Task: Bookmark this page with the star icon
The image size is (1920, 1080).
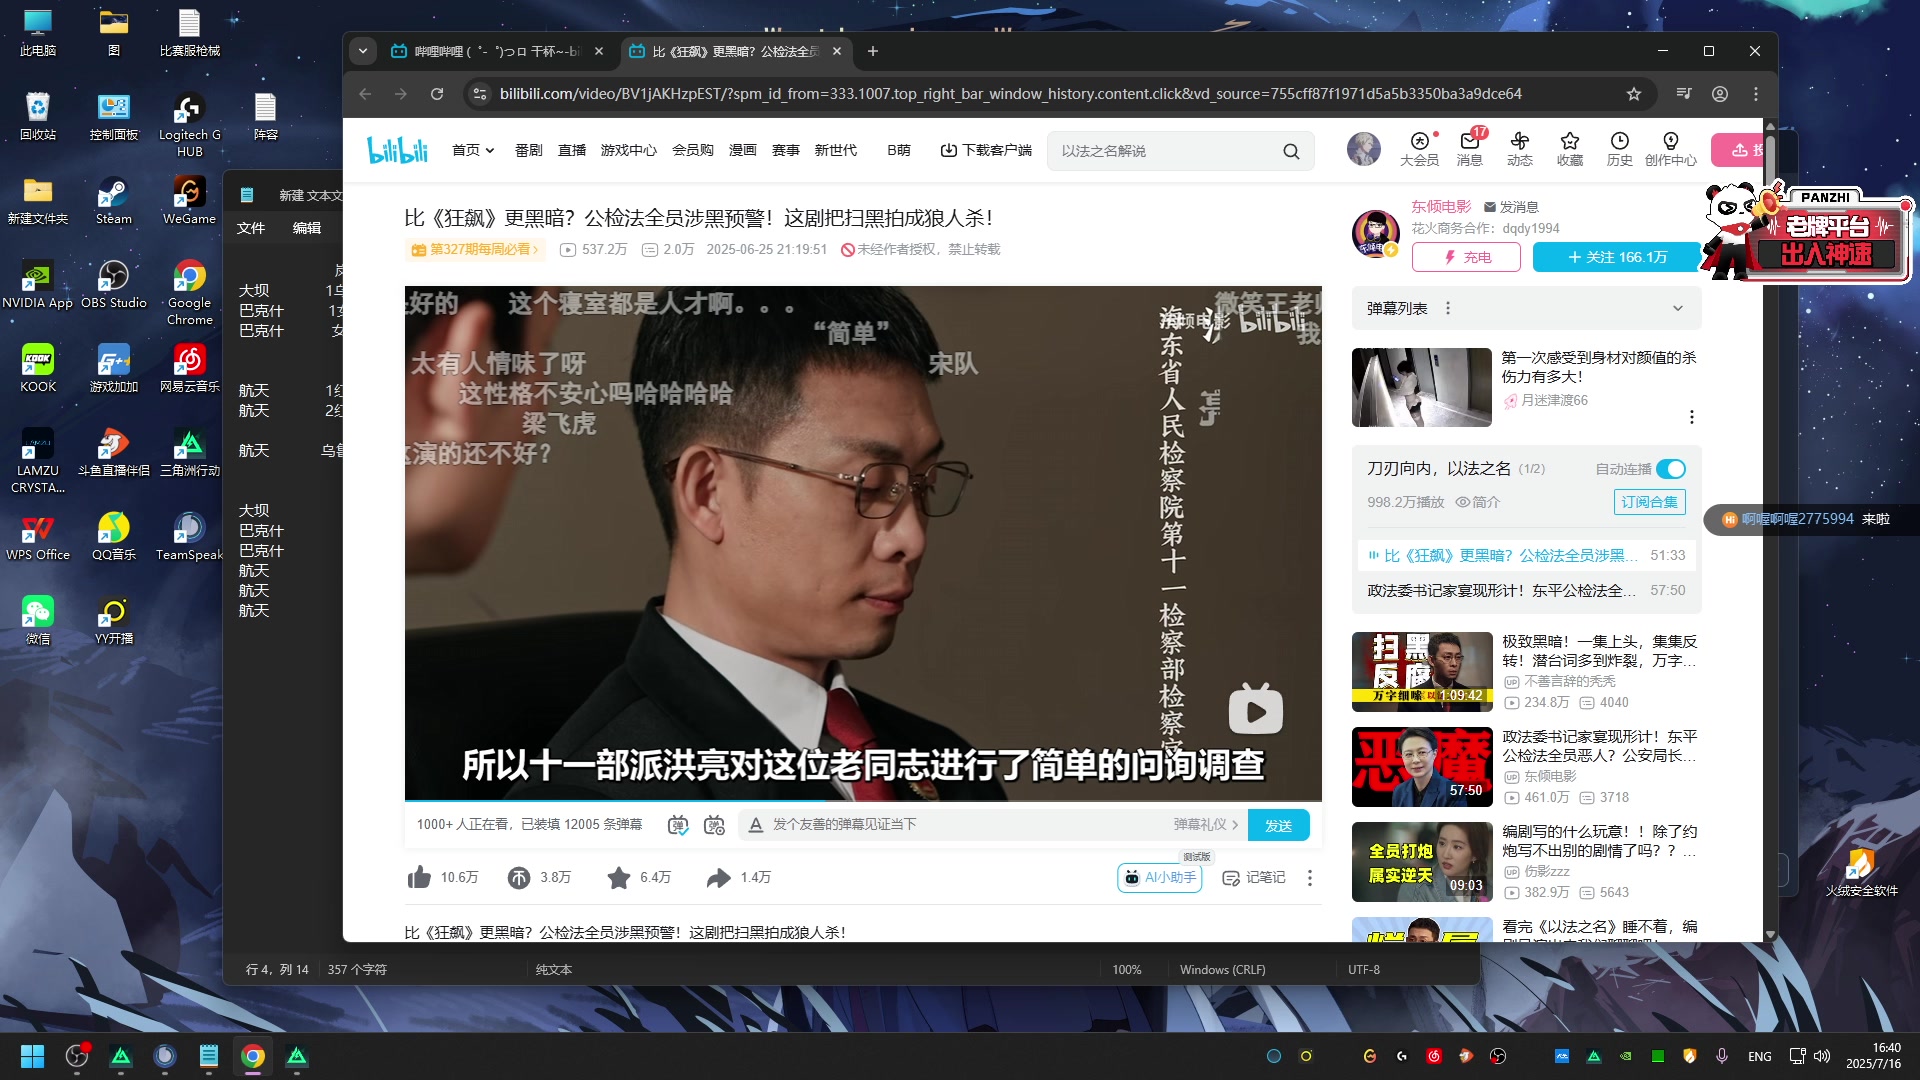Action: tap(1634, 94)
